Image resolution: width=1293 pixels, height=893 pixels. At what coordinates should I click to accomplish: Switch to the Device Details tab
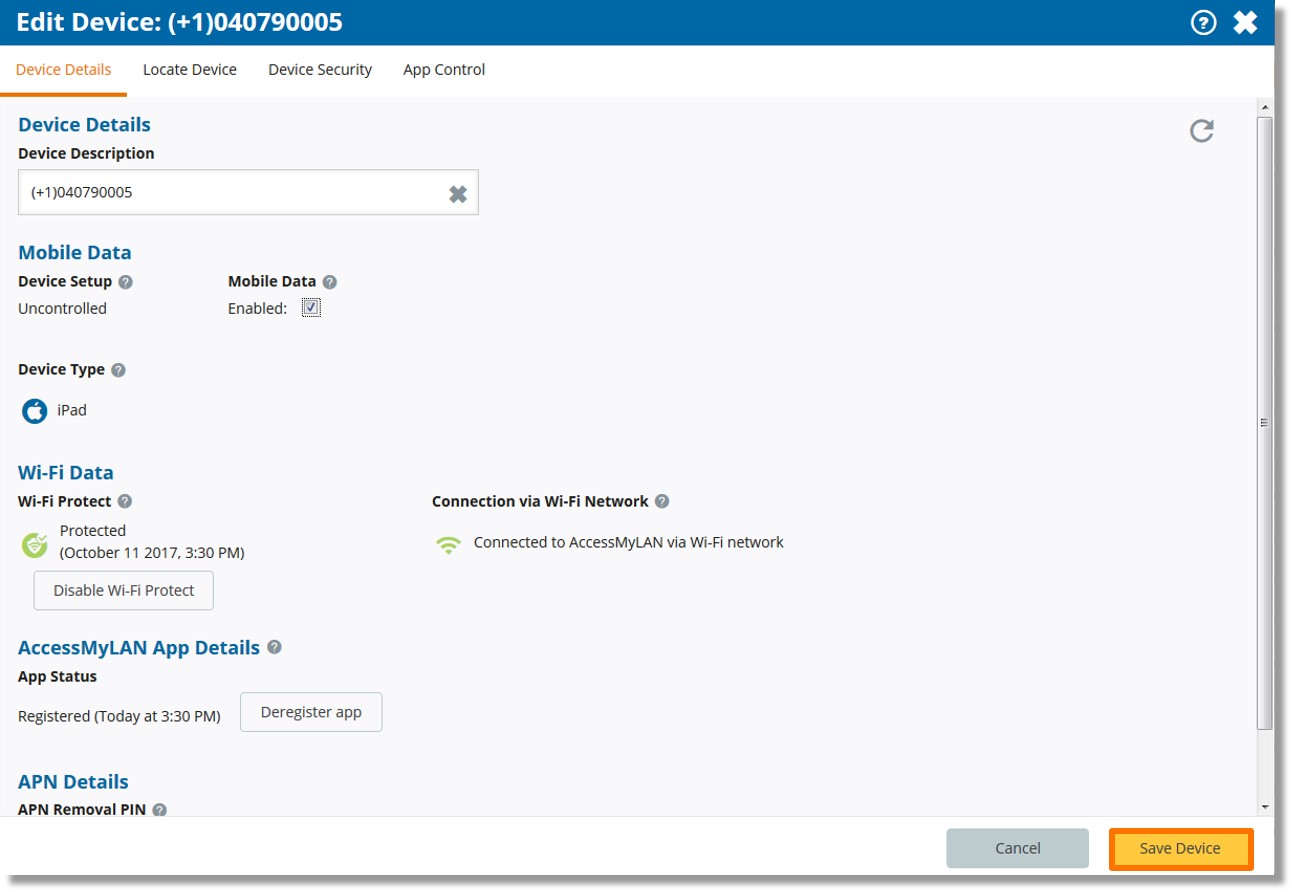[x=64, y=70]
